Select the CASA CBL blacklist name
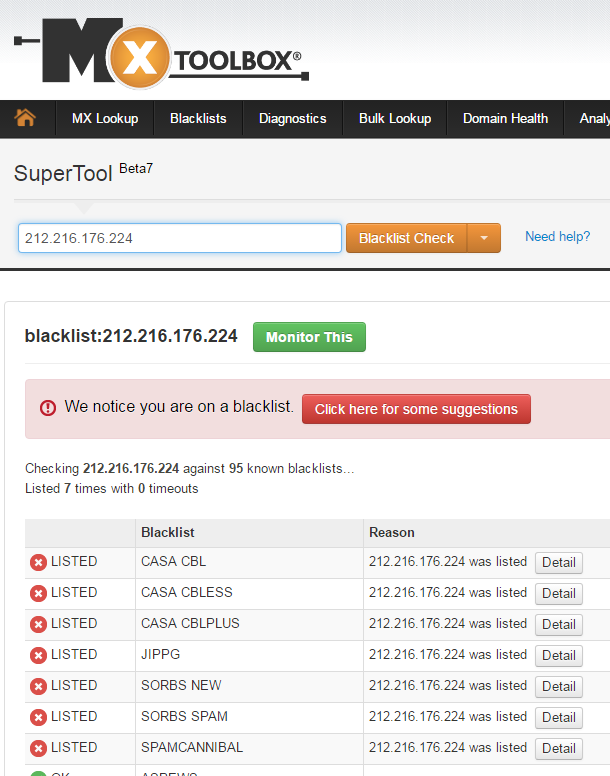The height and width of the screenshot is (776, 610). tap(174, 562)
